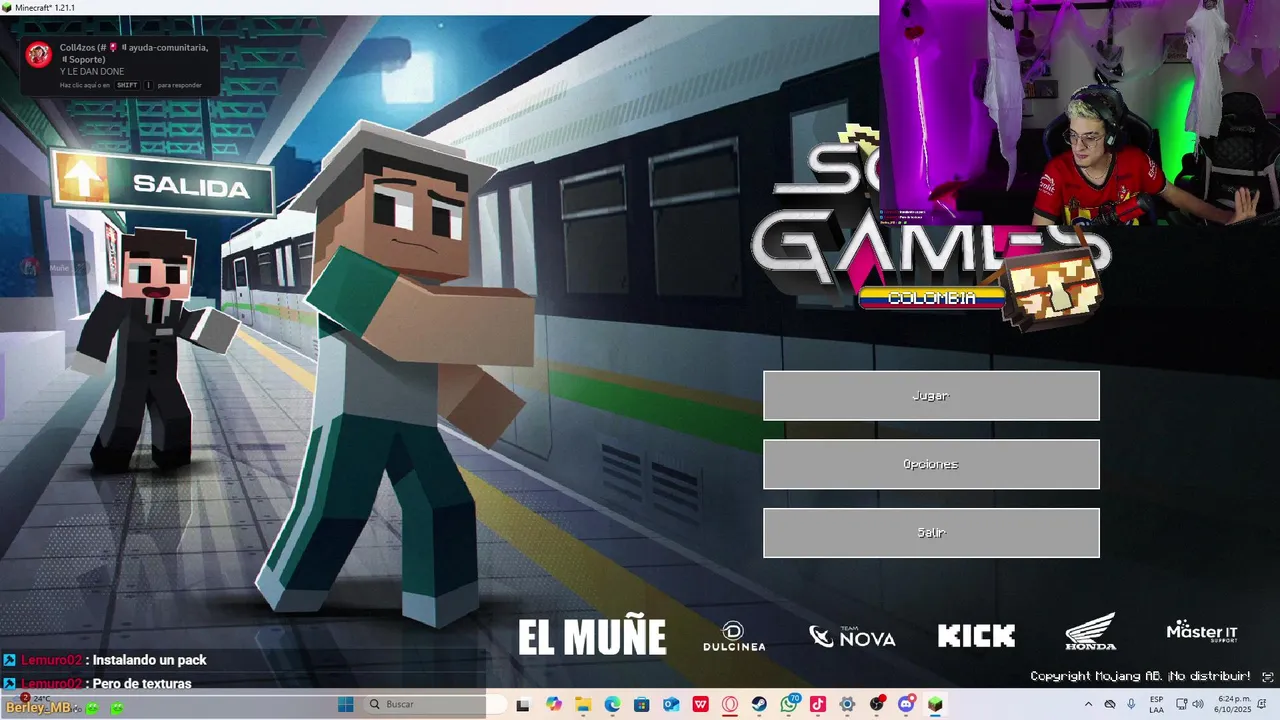The image size is (1280, 720).
Task: Click the 'Y LE DAN DONE' notification message
Action: click(x=92, y=72)
